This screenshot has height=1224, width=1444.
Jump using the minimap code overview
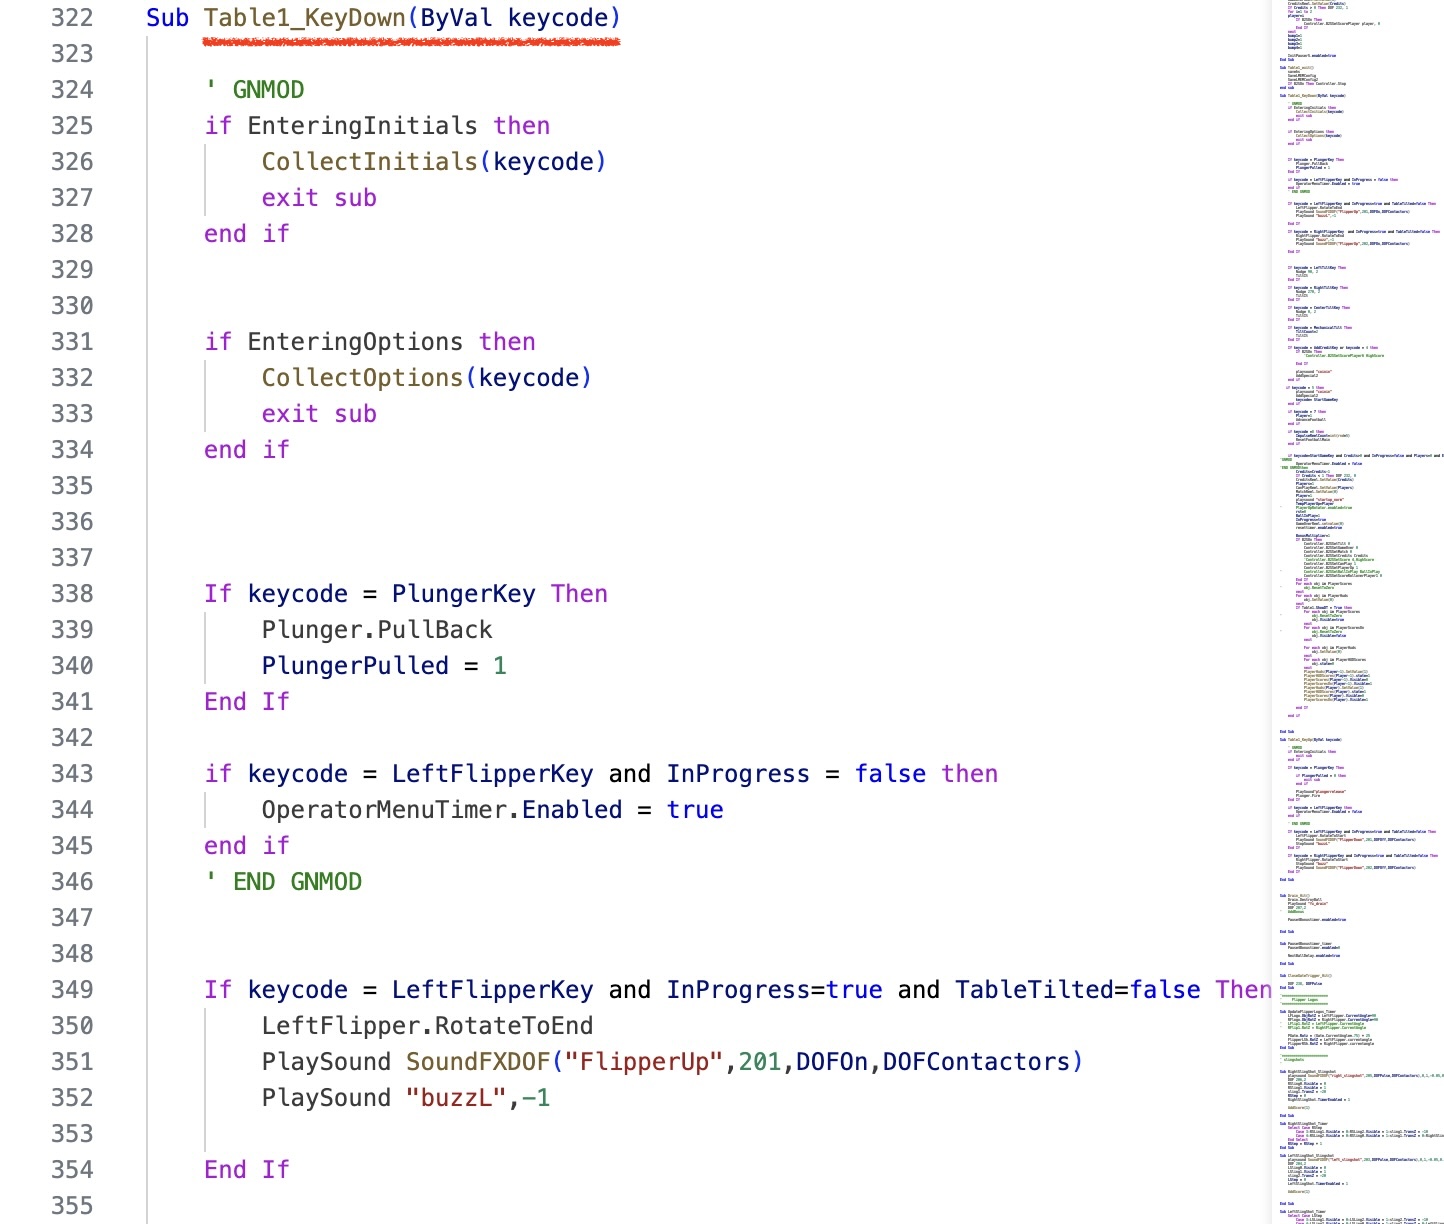pyautogui.click(x=1356, y=600)
